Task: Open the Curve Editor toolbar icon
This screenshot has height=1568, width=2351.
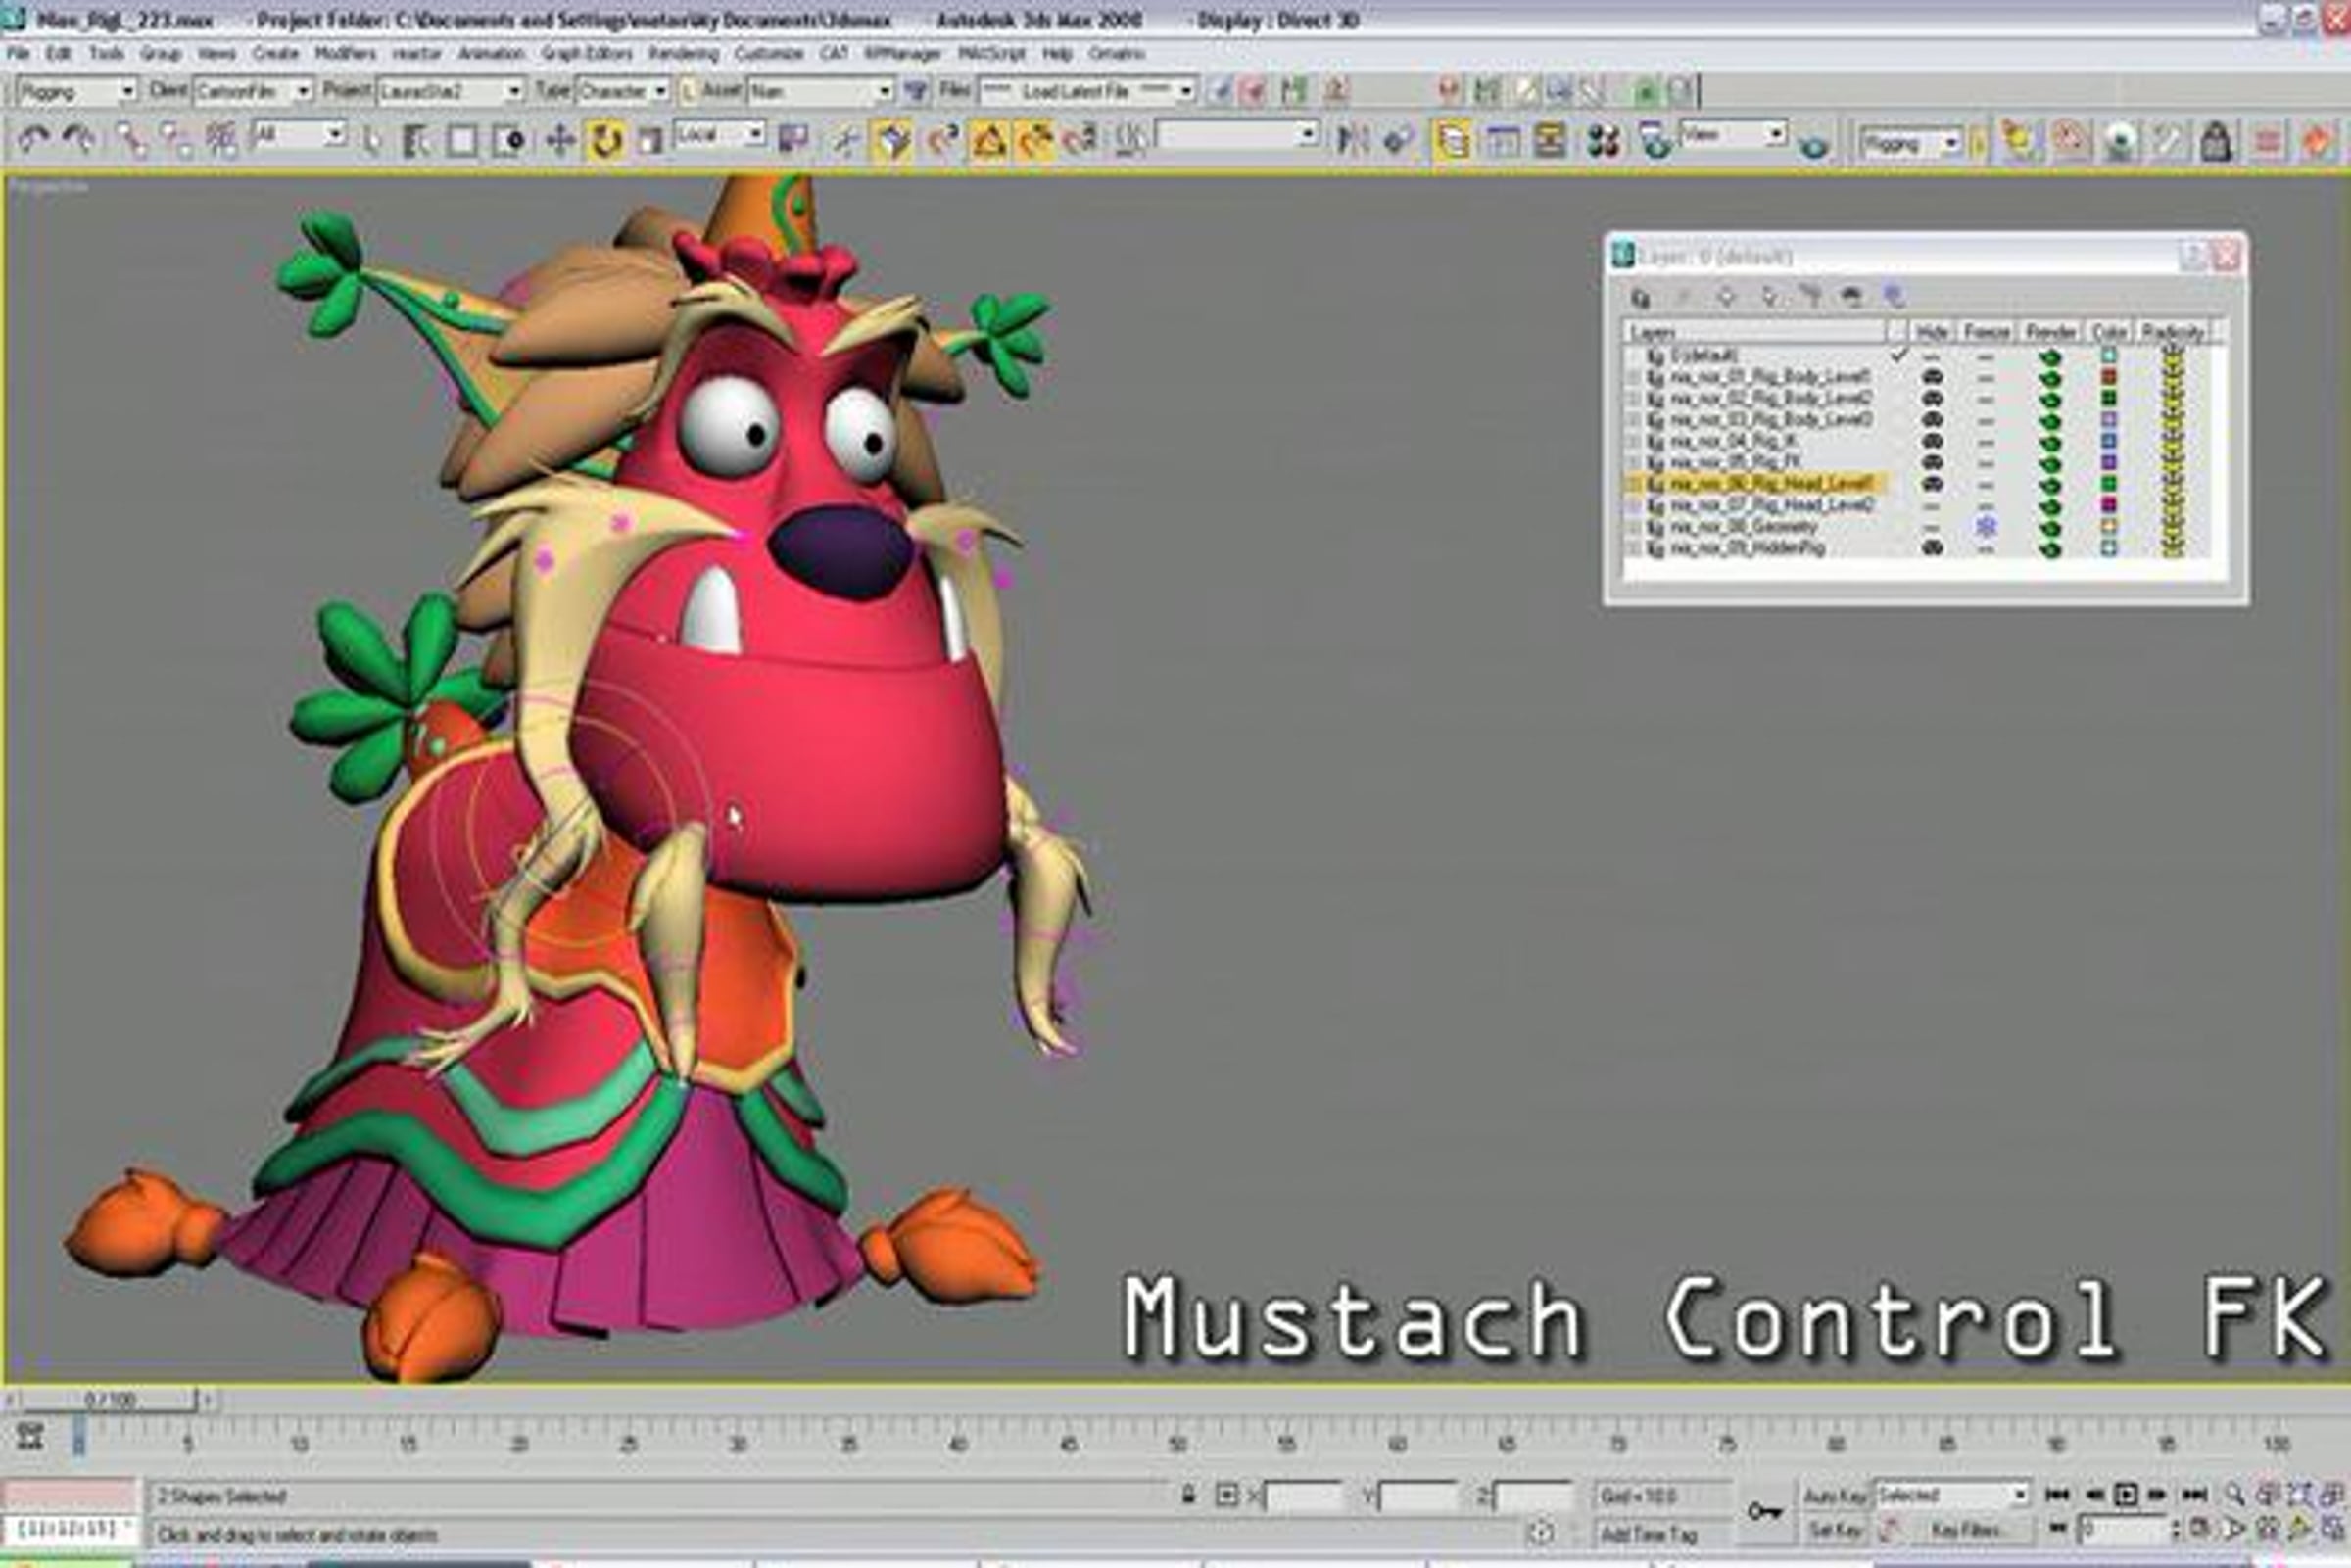Action: tap(1502, 140)
